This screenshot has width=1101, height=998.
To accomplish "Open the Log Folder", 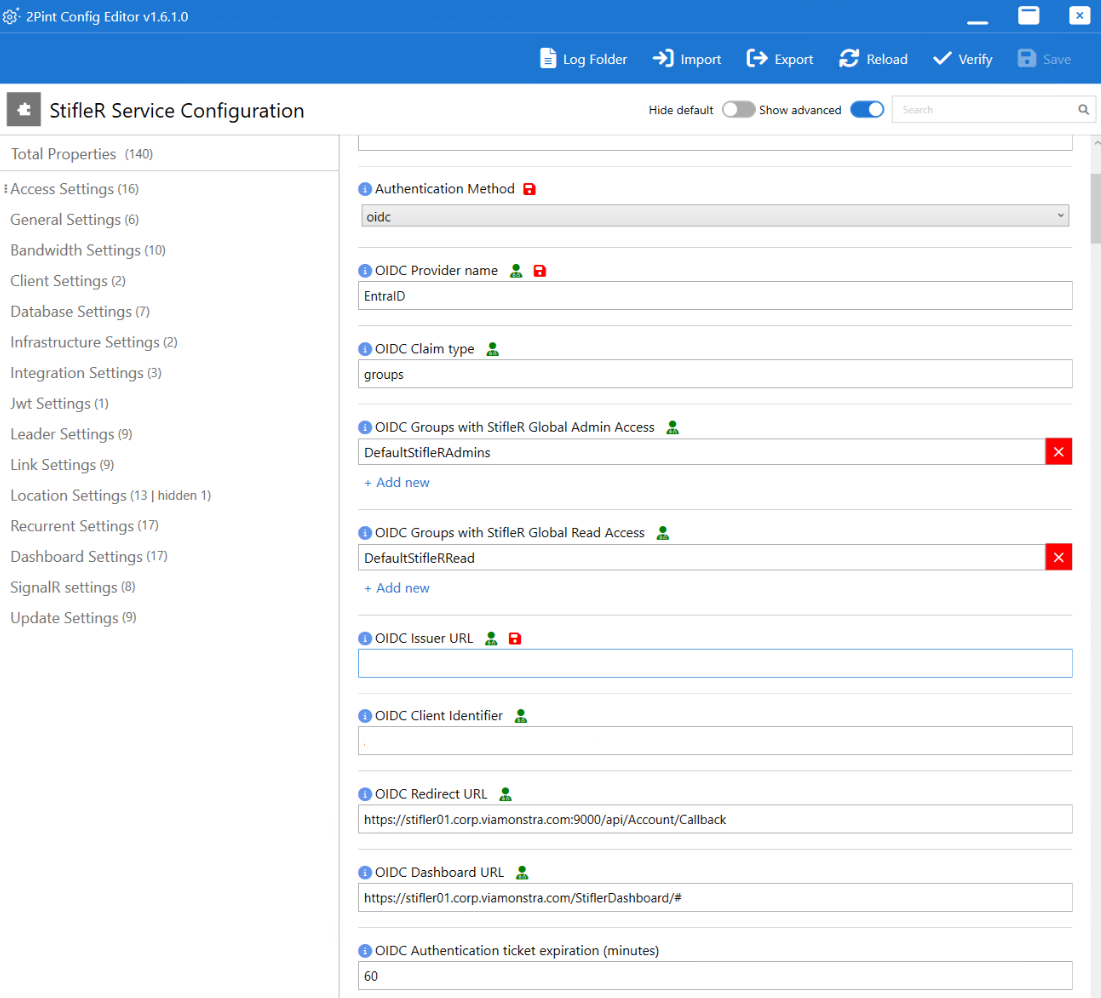I will (x=584, y=59).
